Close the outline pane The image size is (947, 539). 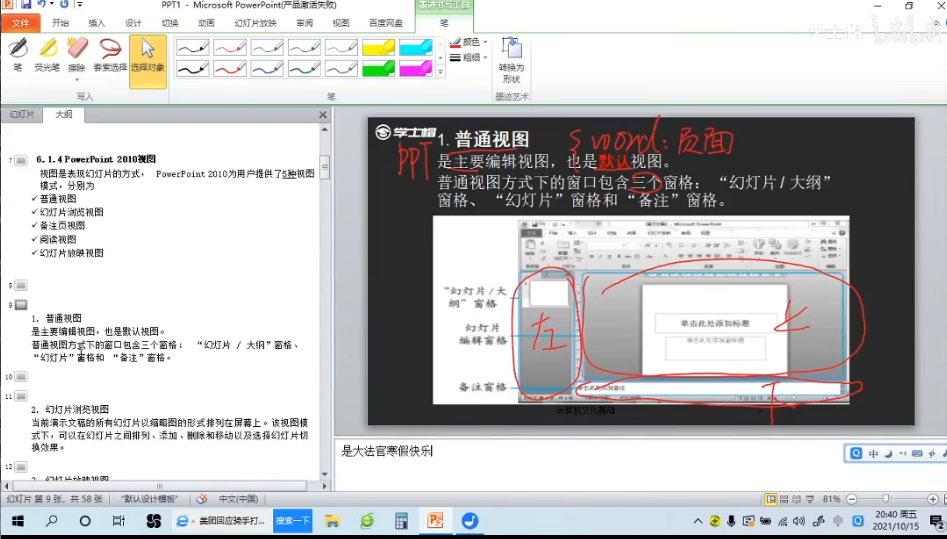(x=323, y=115)
